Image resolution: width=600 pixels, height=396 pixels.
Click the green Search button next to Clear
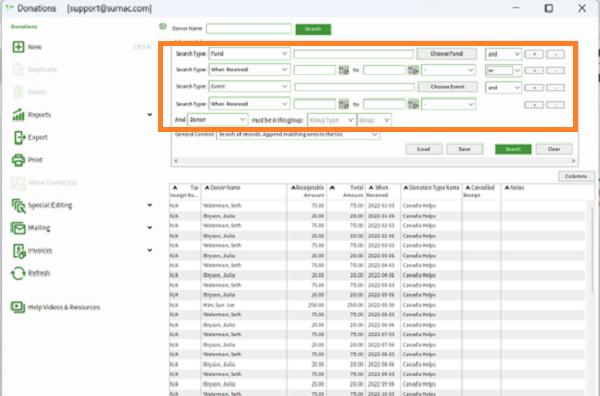click(x=513, y=149)
